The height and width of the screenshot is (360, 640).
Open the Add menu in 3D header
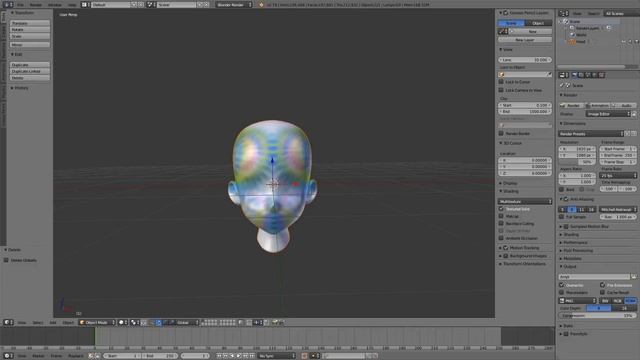53,322
